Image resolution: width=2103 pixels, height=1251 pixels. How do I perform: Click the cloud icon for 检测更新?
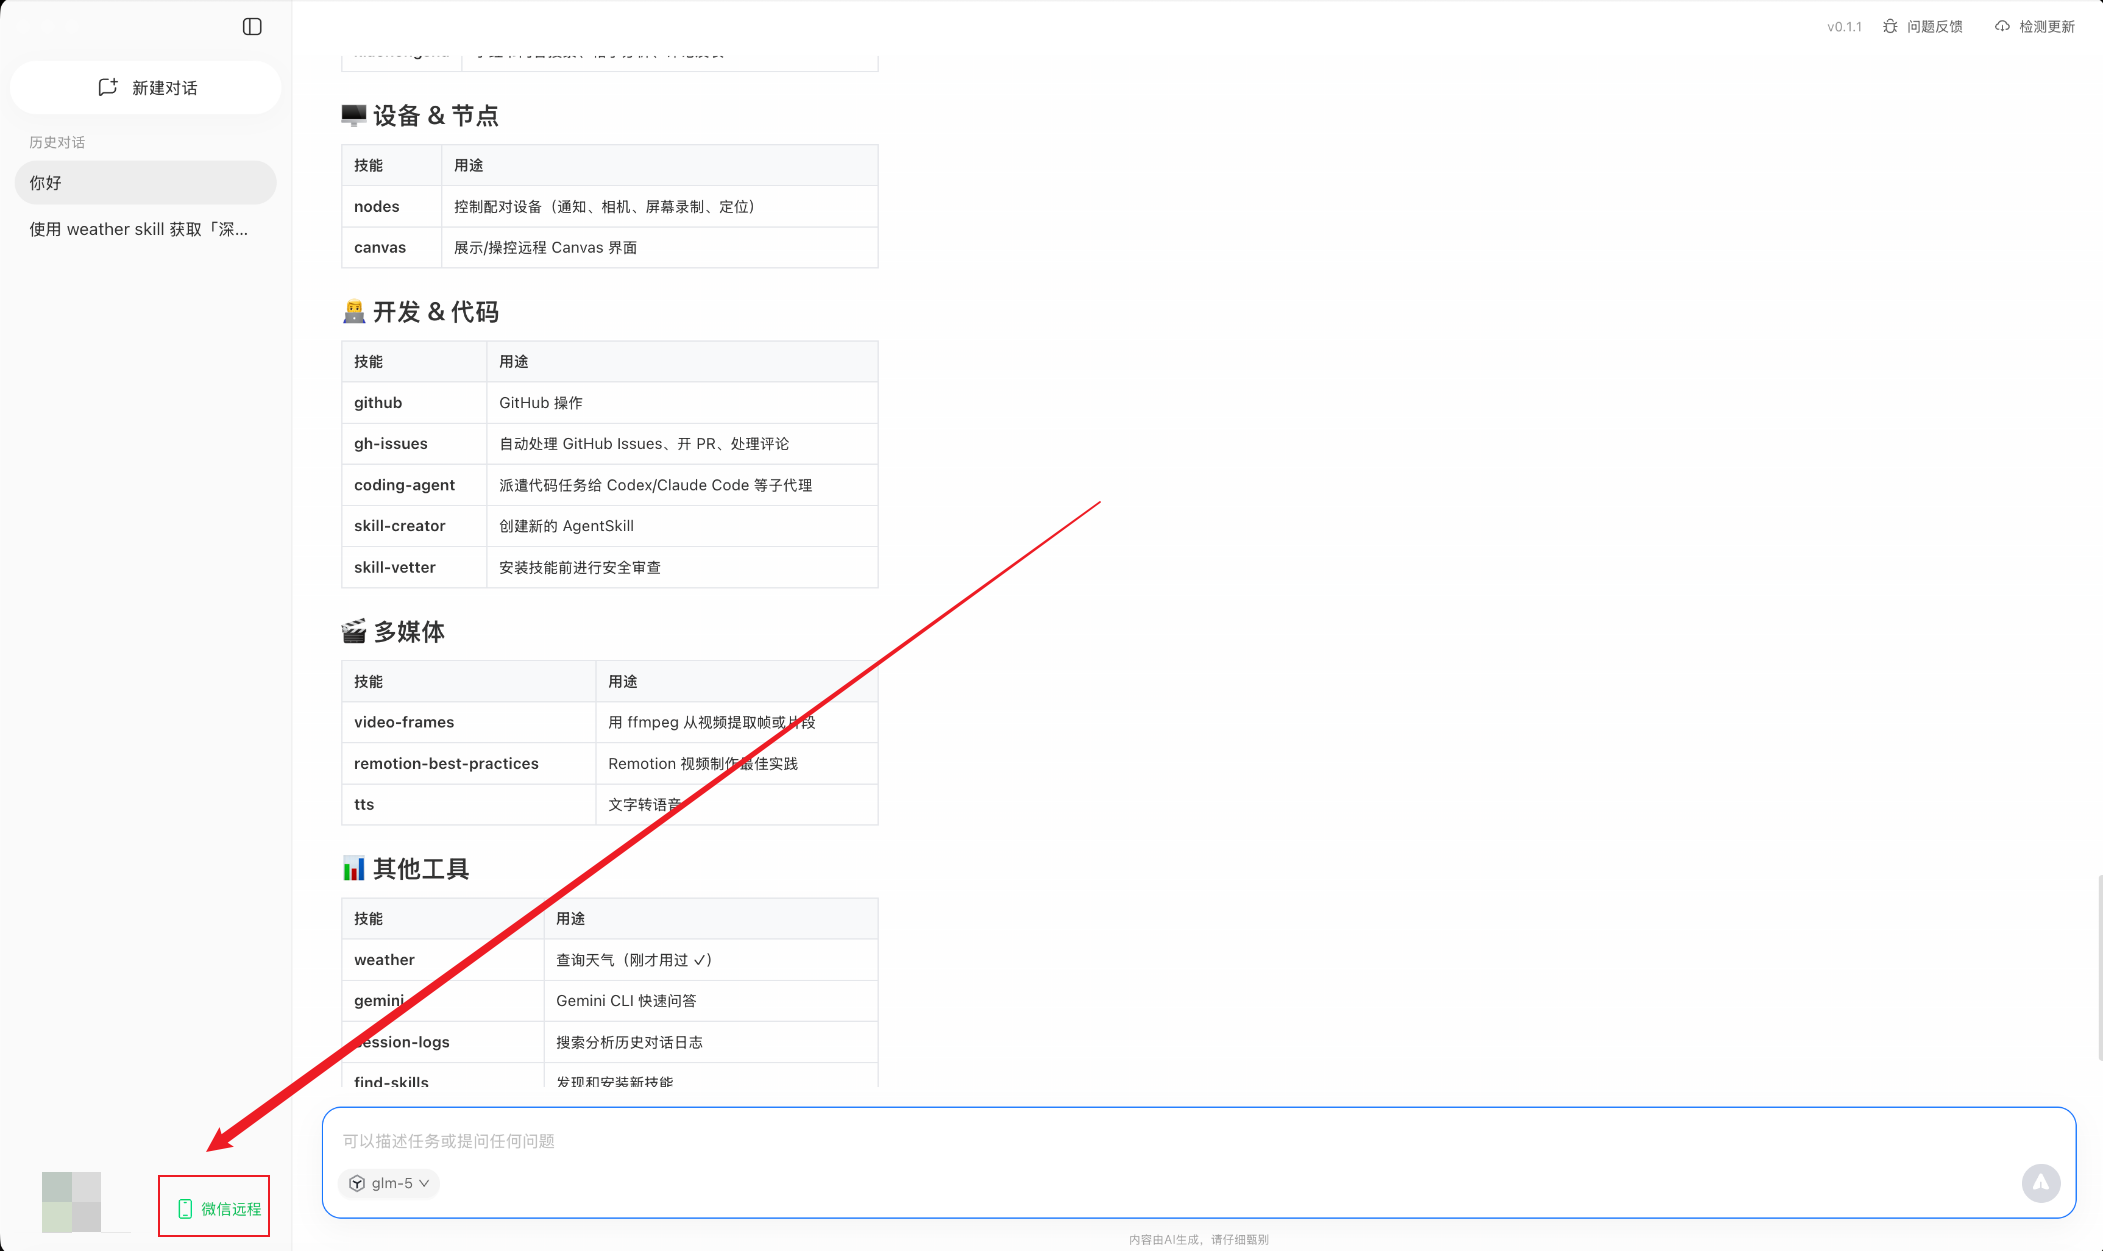click(2002, 27)
